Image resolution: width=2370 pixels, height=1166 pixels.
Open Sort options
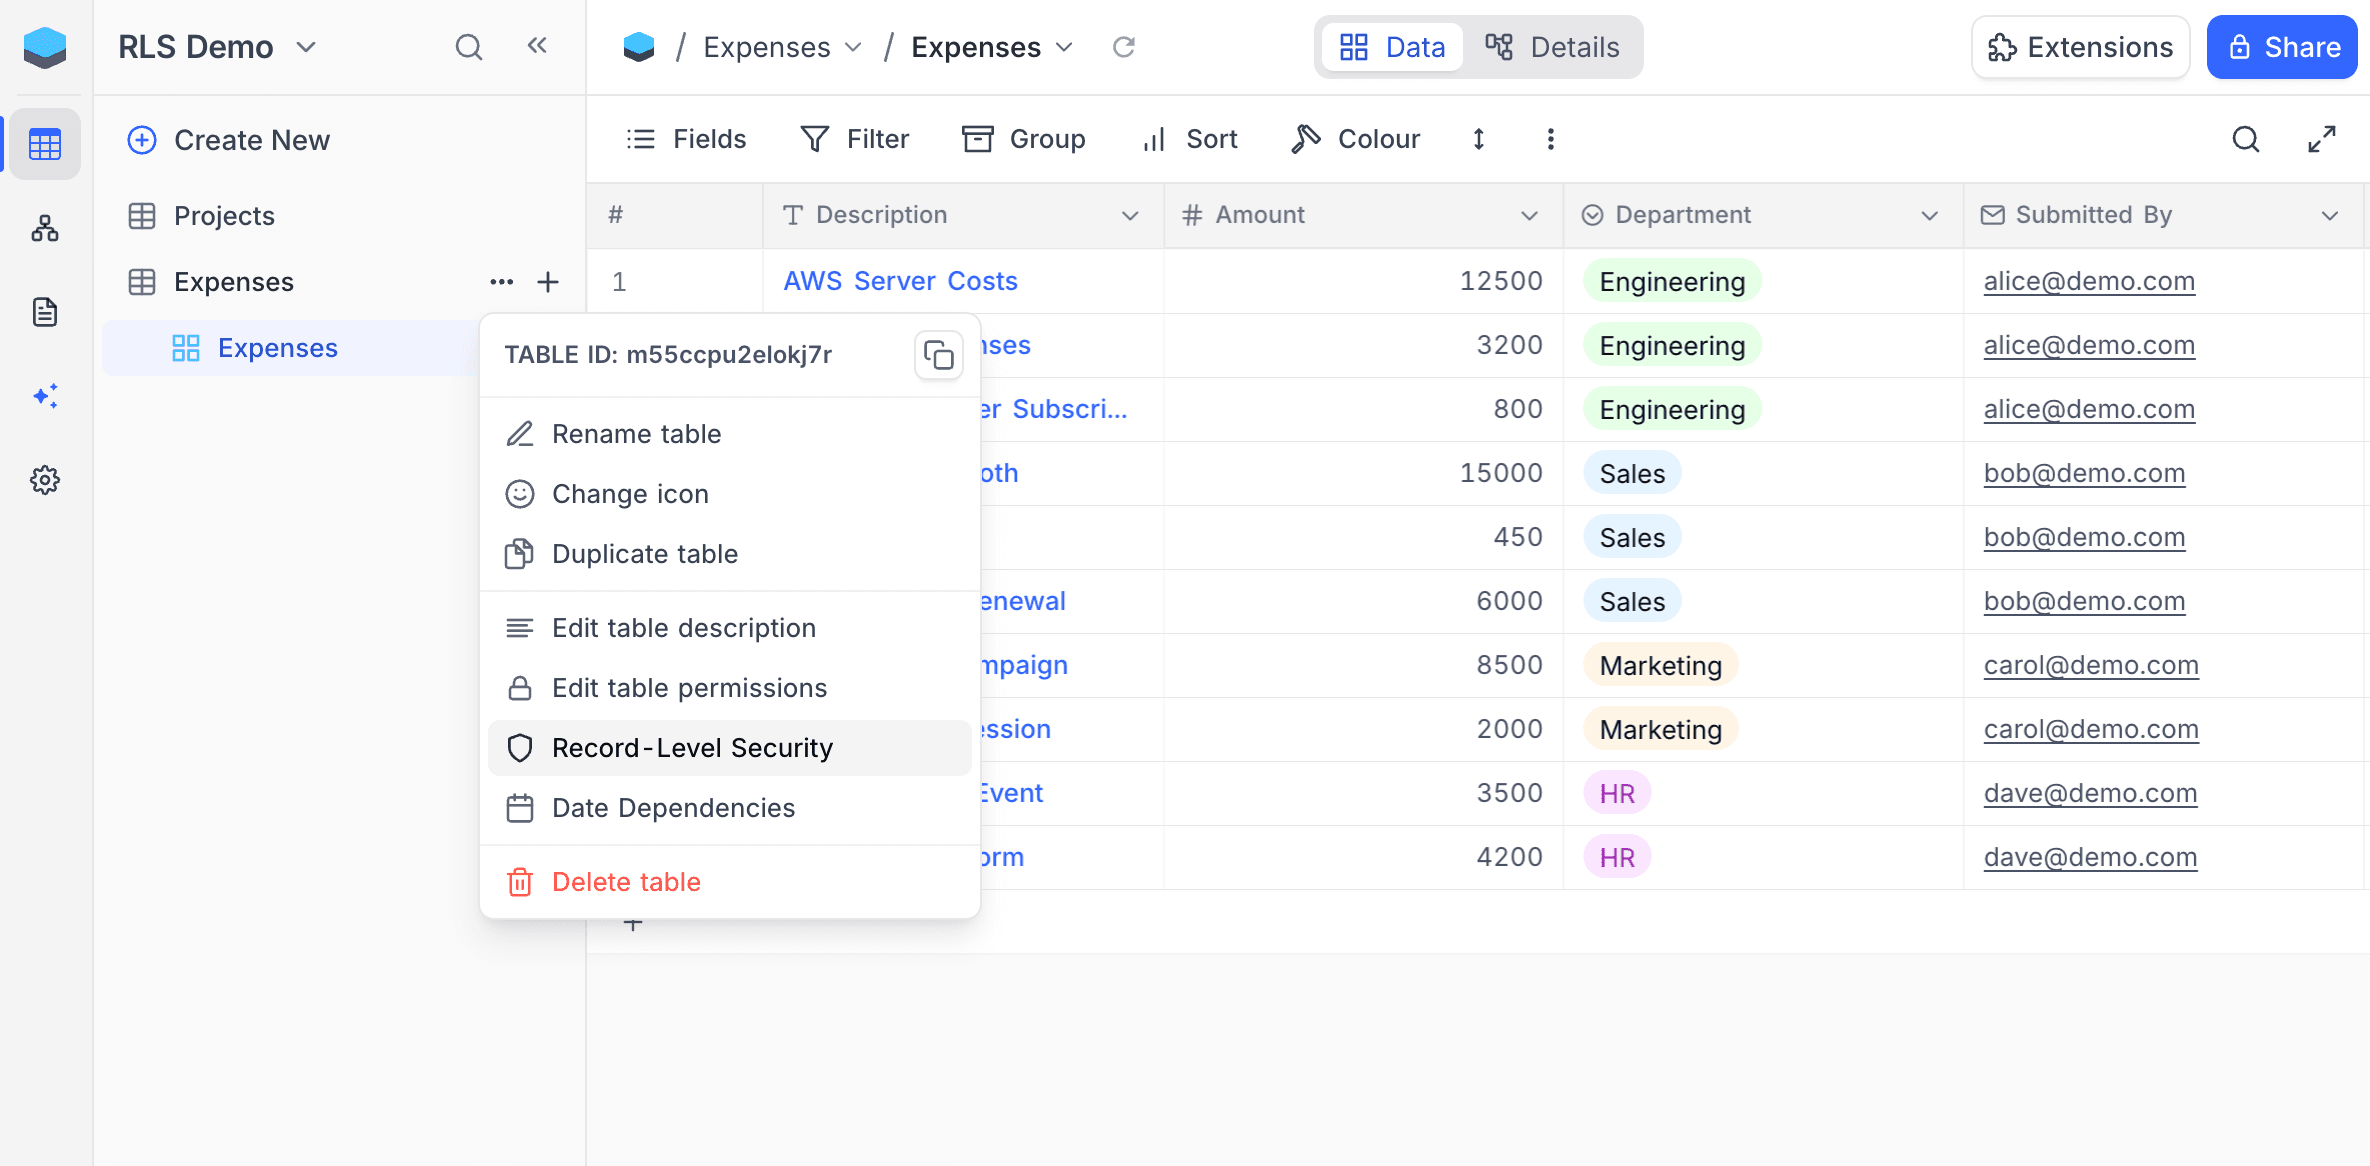click(1190, 139)
